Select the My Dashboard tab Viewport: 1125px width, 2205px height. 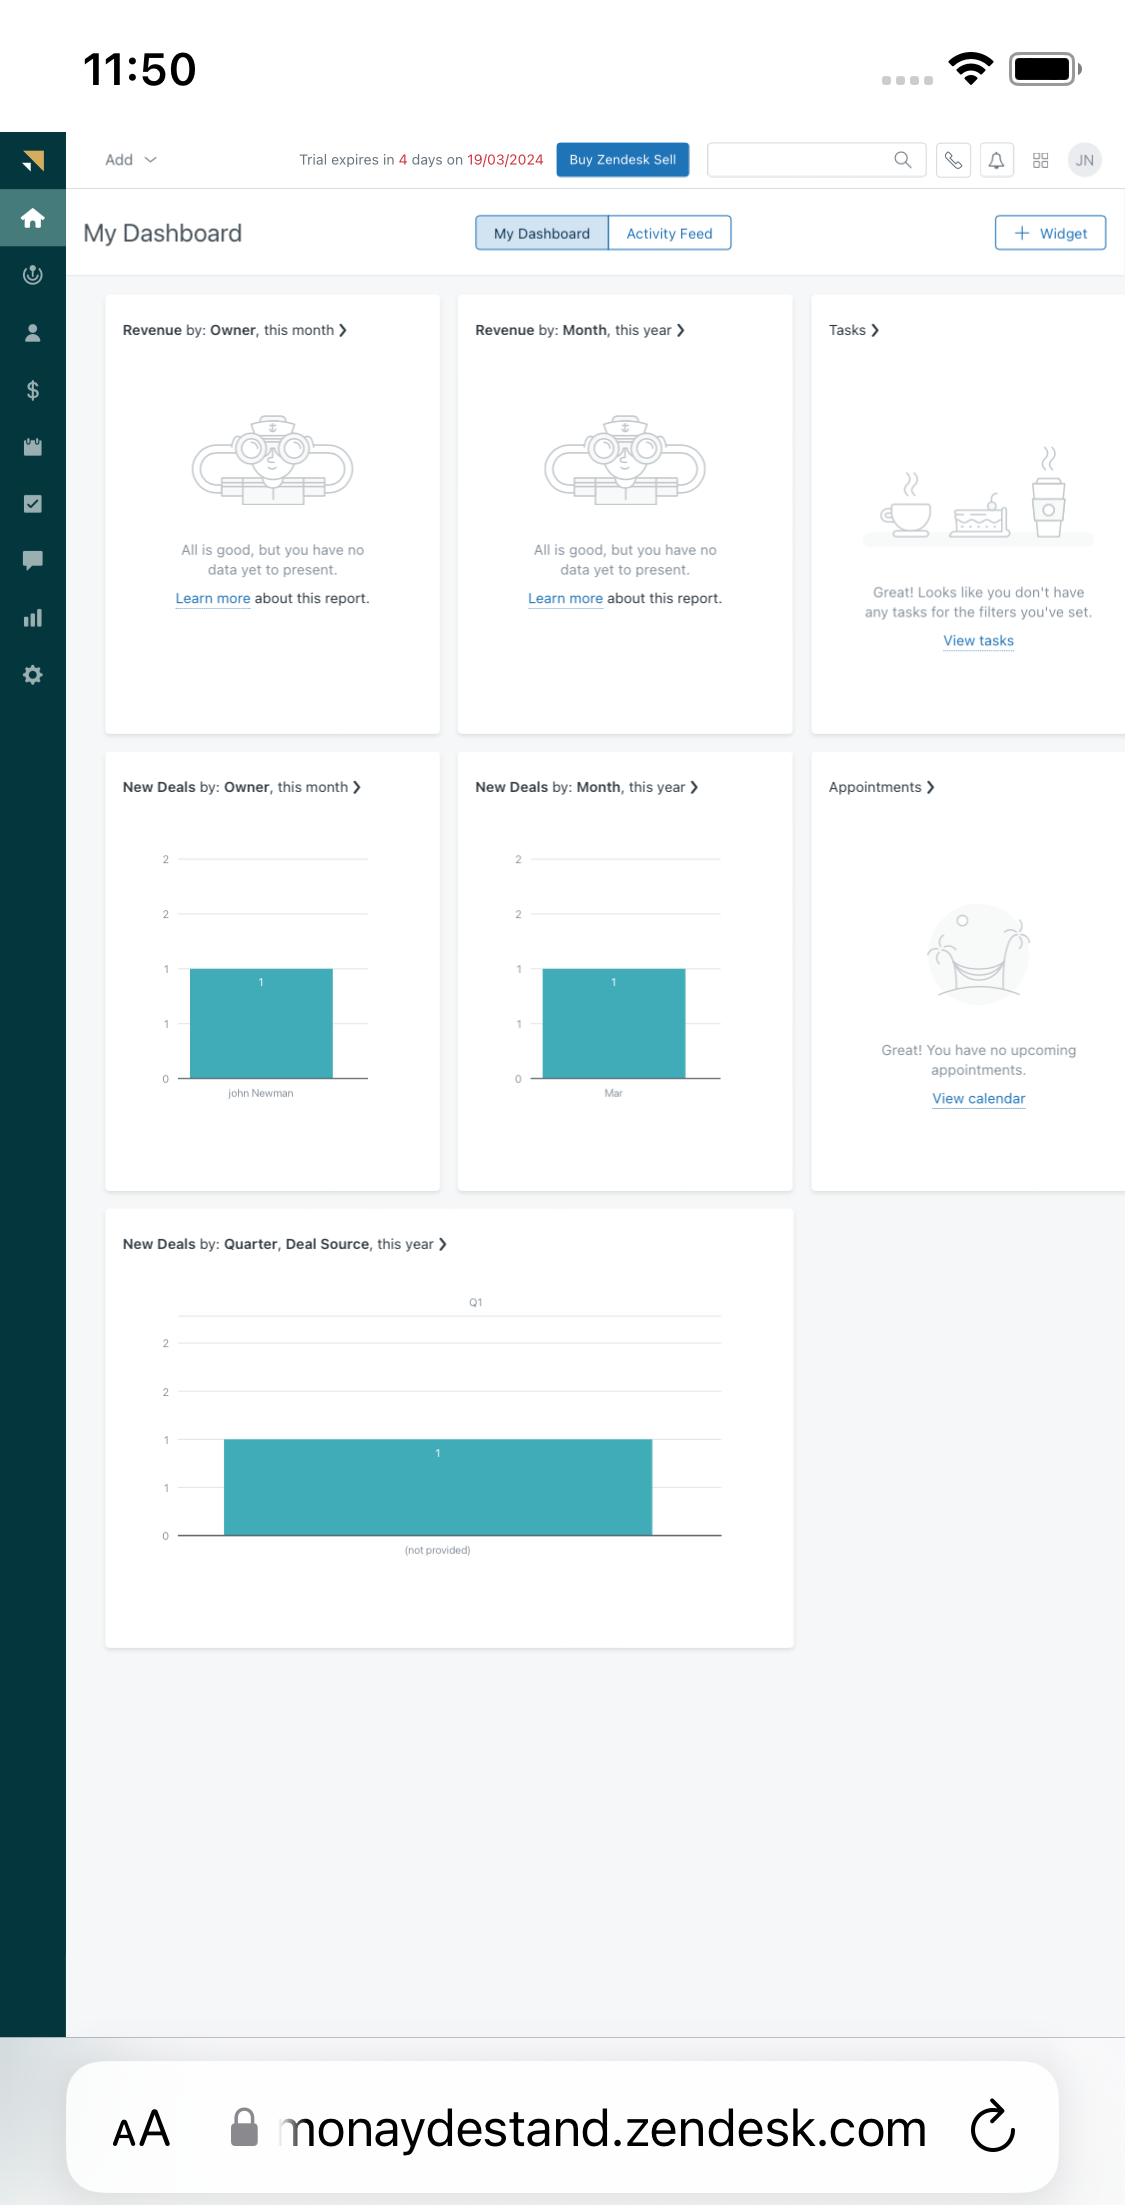click(541, 233)
